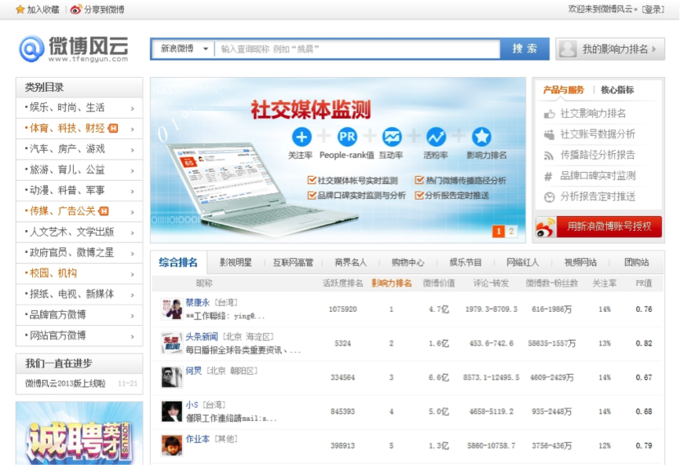This screenshot has width=680, height=465.
Task: Click thumbs-up icon beside 社交影响力排名
Action: coord(549,114)
